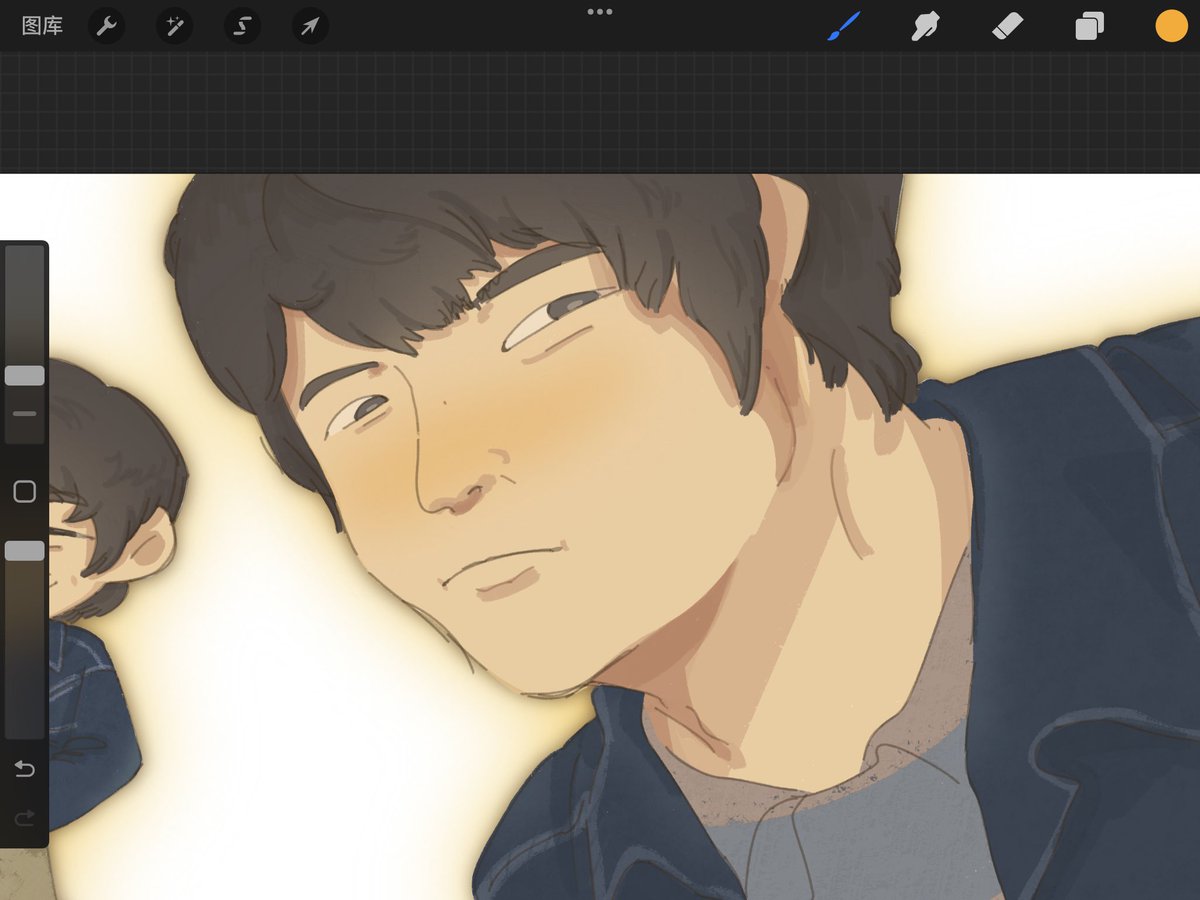1200x900 pixels.
Task: Tap the three-dot menu at top center
Action: click(x=600, y=12)
